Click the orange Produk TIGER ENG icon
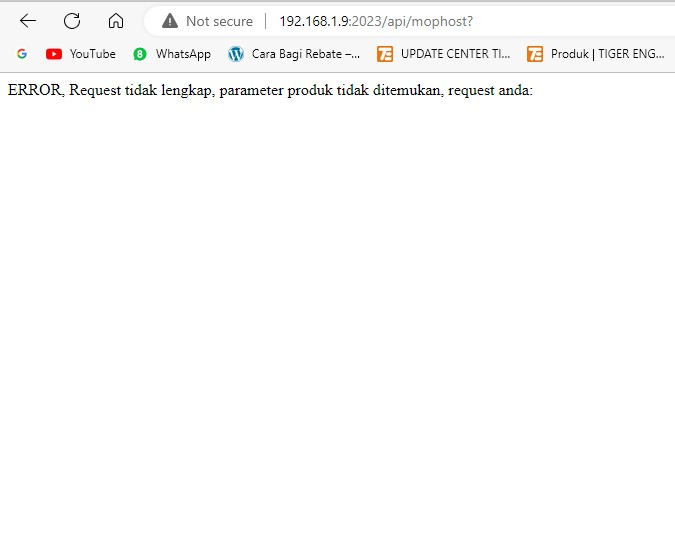 [535, 54]
